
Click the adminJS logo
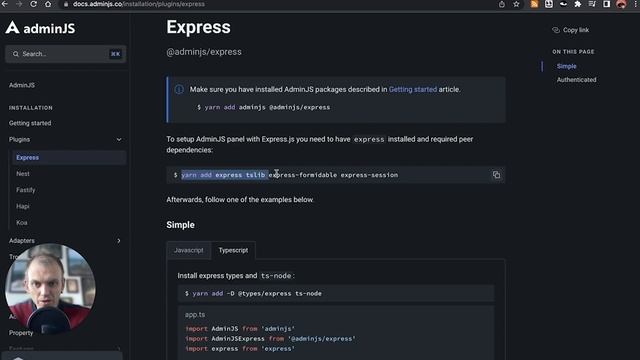40,28
